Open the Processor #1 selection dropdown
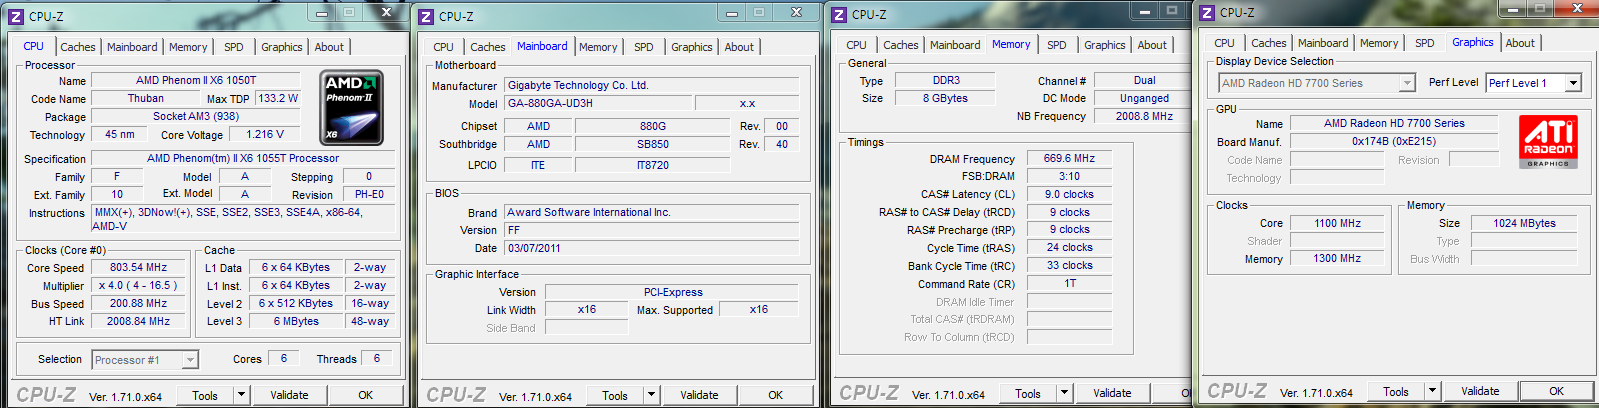Image resolution: width=1599 pixels, height=408 pixels. pos(145,360)
